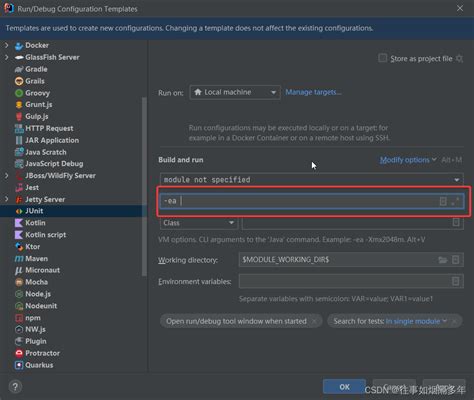Open the Modify options dropdown
474x400 pixels.
tap(408, 160)
